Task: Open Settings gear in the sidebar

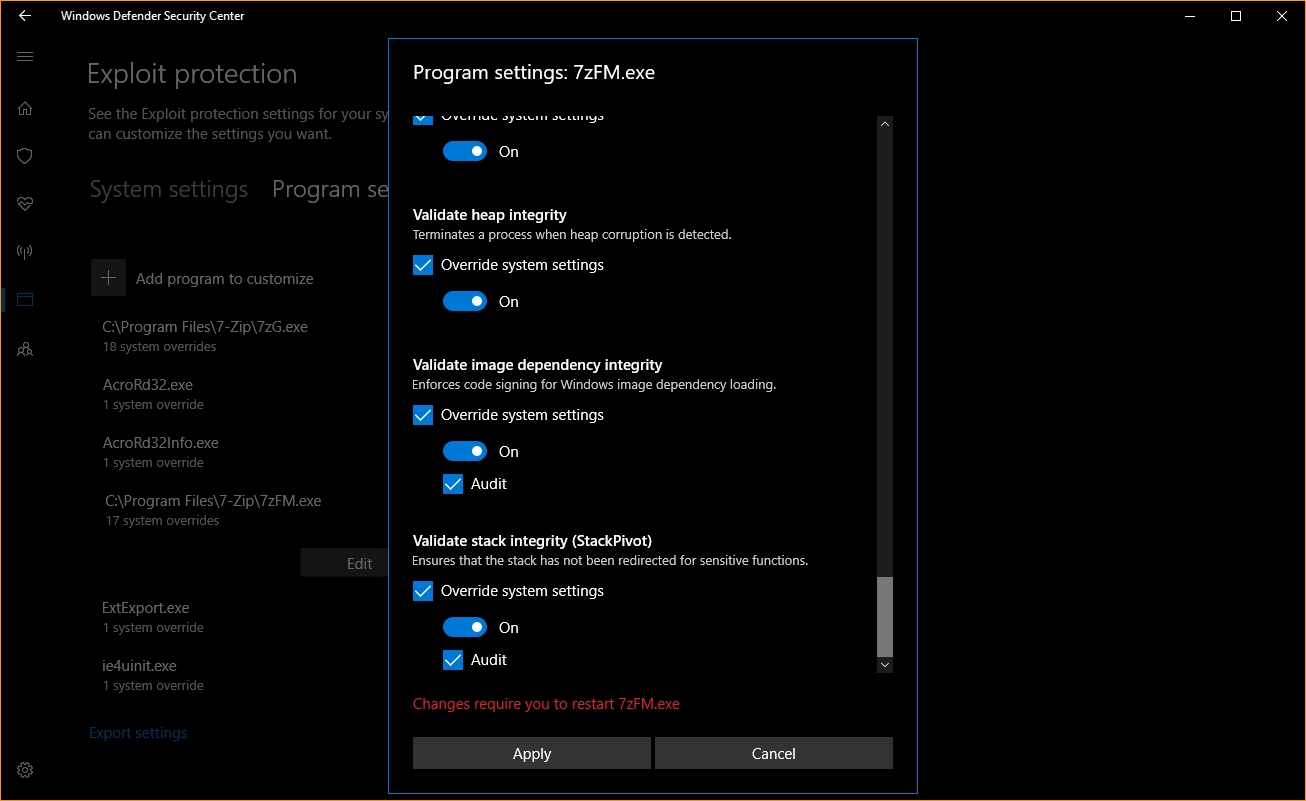Action: (25, 770)
